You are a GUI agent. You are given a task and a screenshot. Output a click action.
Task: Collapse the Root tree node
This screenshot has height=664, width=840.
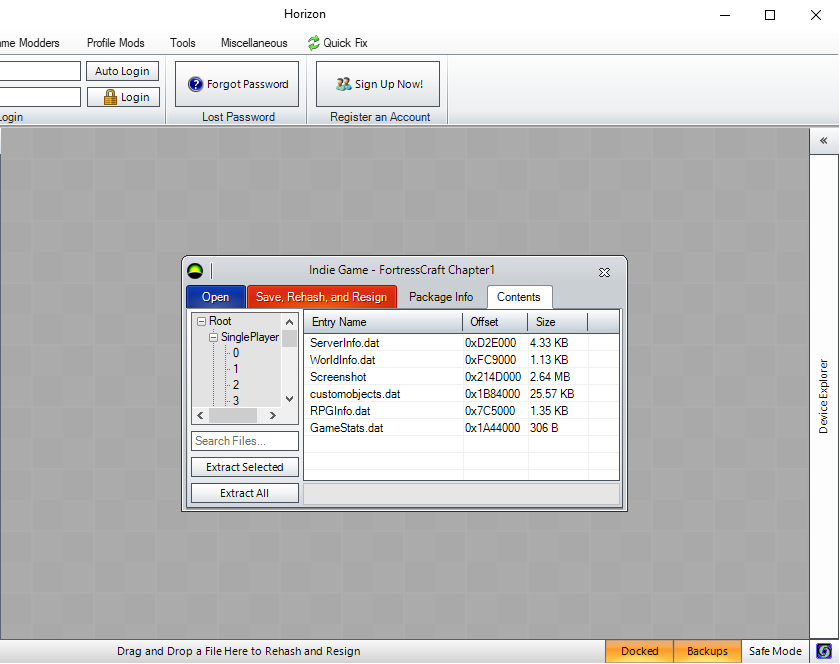(201, 322)
